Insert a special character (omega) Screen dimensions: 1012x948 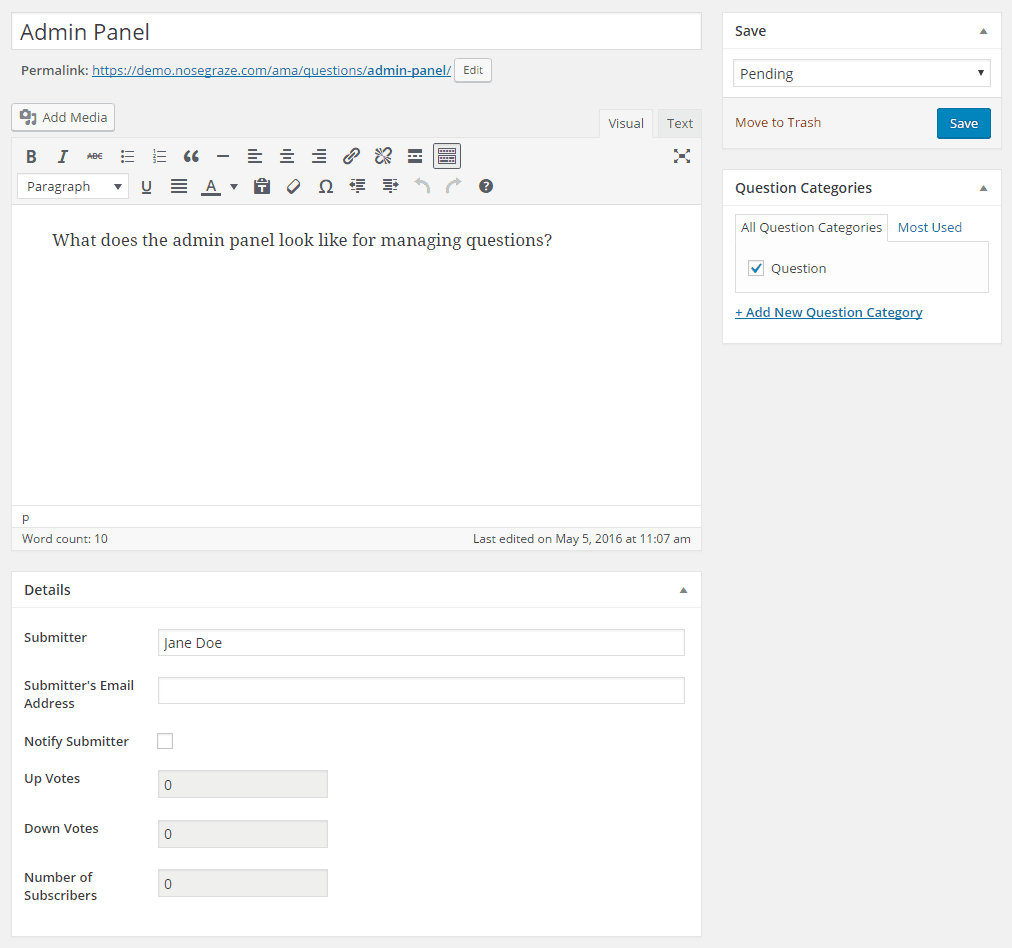pyautogui.click(x=325, y=186)
